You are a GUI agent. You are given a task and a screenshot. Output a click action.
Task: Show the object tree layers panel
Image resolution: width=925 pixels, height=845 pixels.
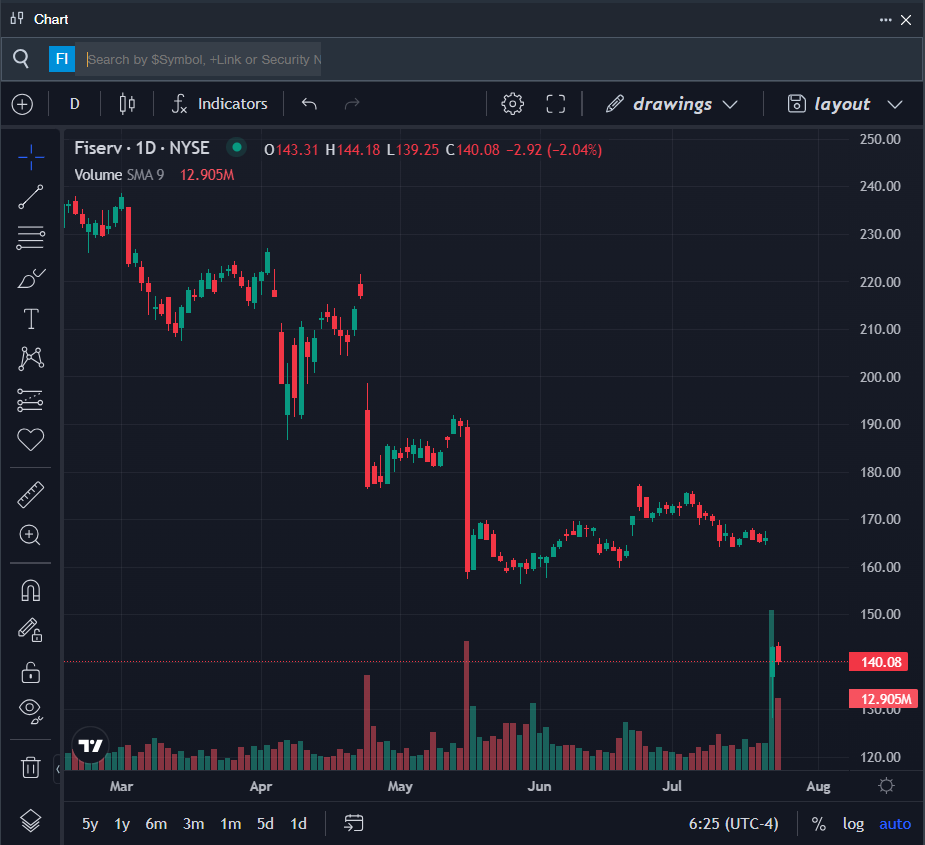pyautogui.click(x=31, y=820)
